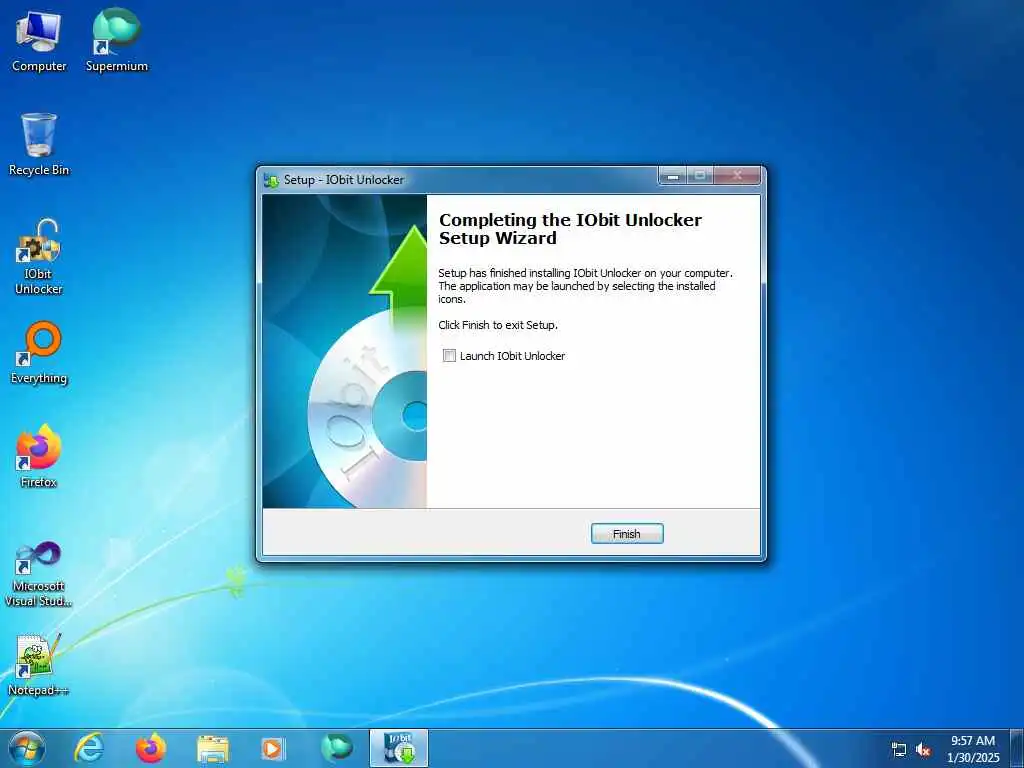Click the IObit setup taskbar button

click(x=399, y=748)
